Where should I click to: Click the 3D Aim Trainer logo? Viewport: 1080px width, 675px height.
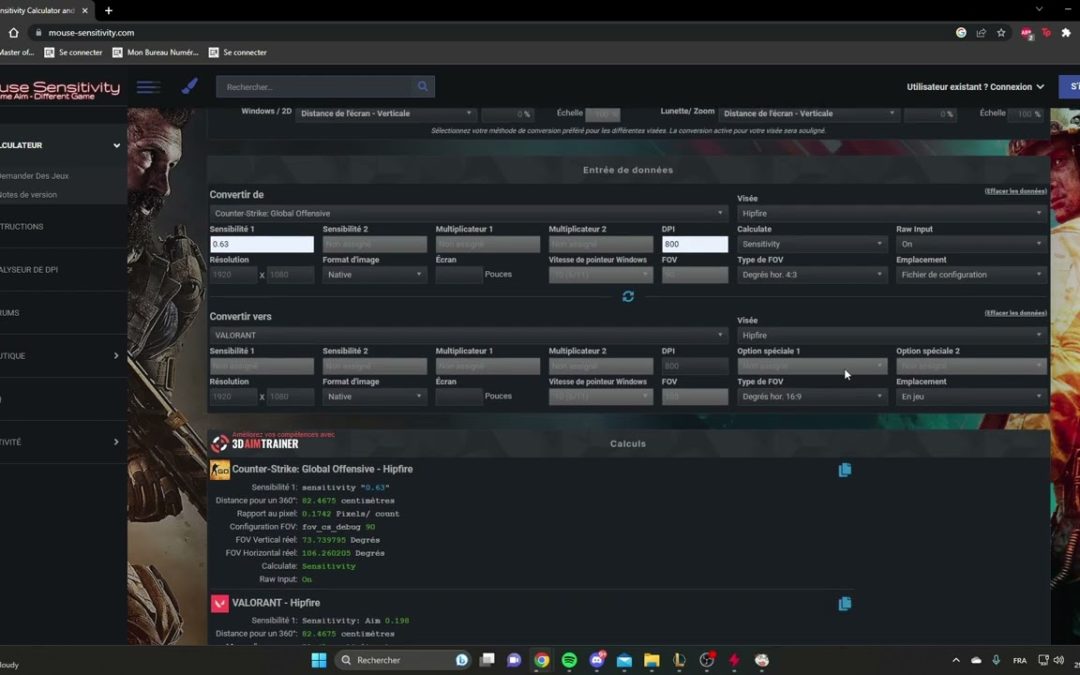pyautogui.click(x=255, y=443)
